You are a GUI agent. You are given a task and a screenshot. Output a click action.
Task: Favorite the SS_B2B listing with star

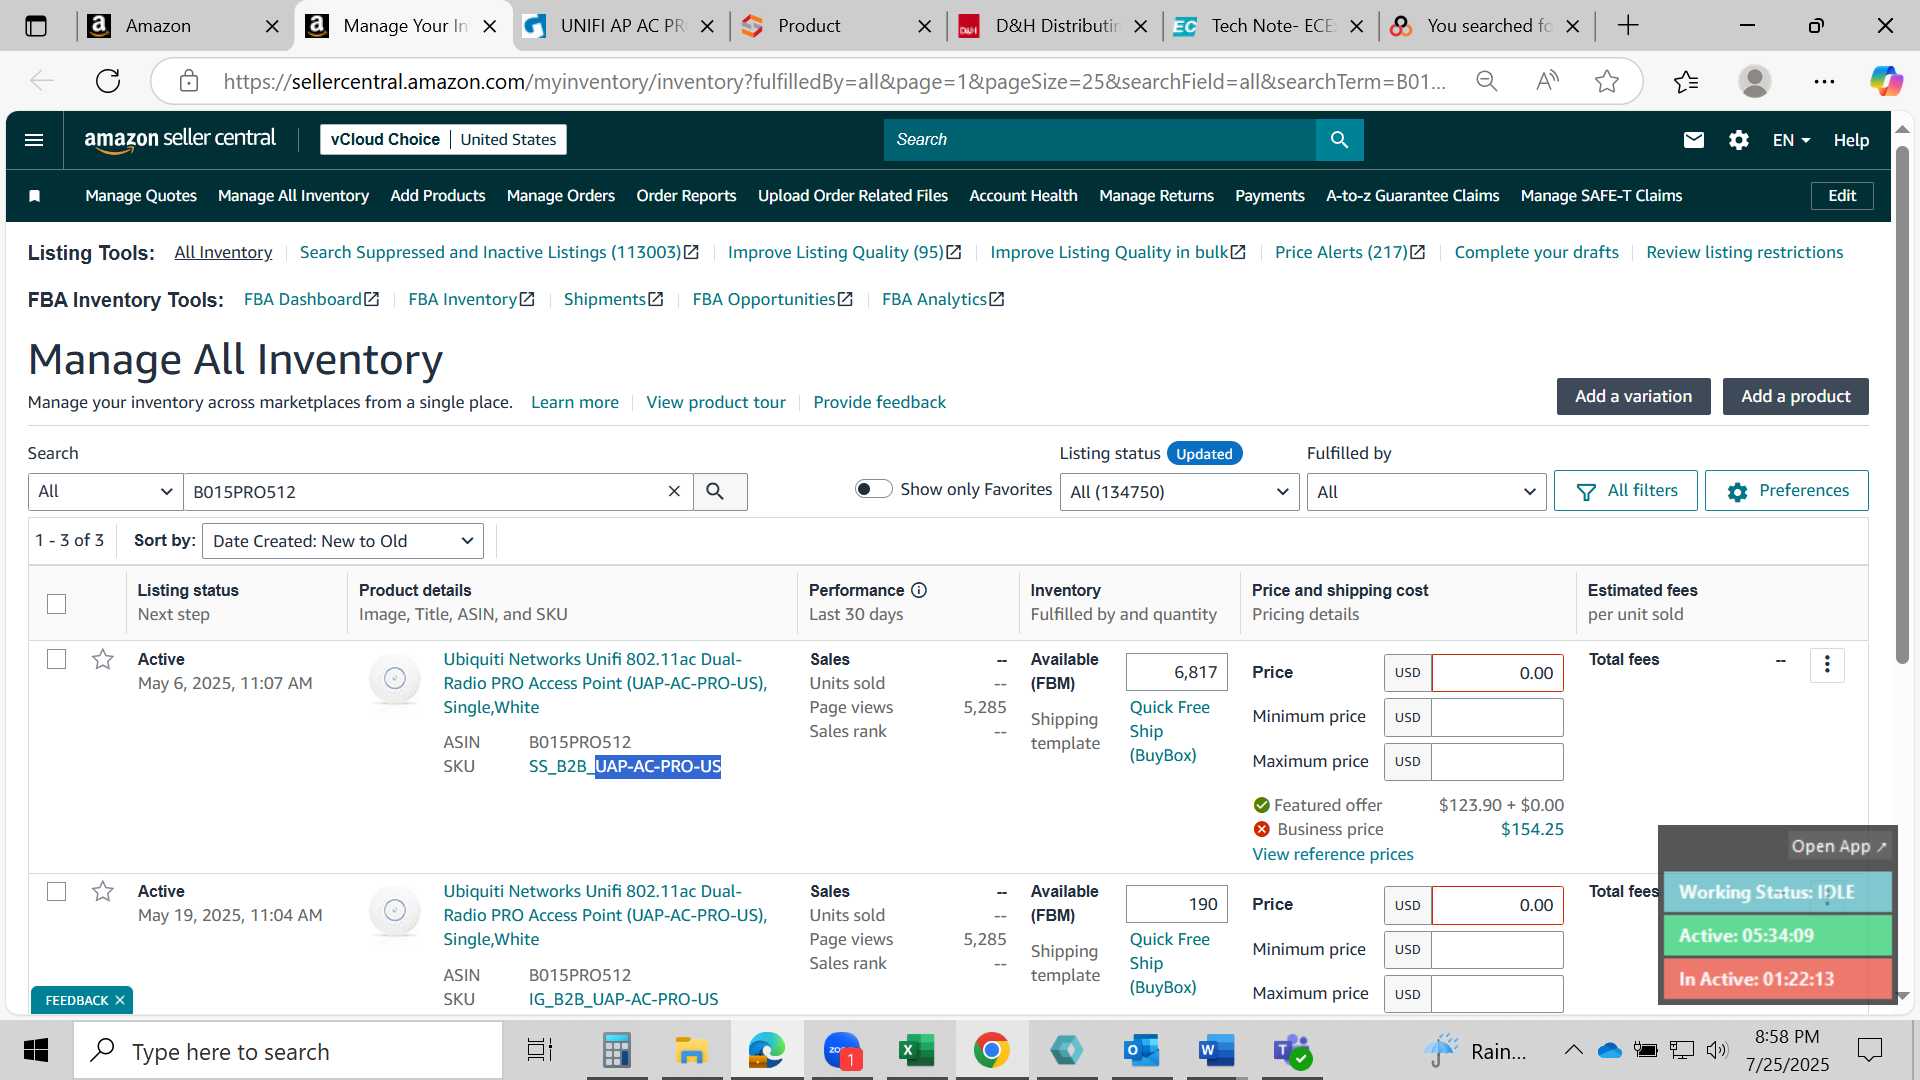(x=102, y=659)
